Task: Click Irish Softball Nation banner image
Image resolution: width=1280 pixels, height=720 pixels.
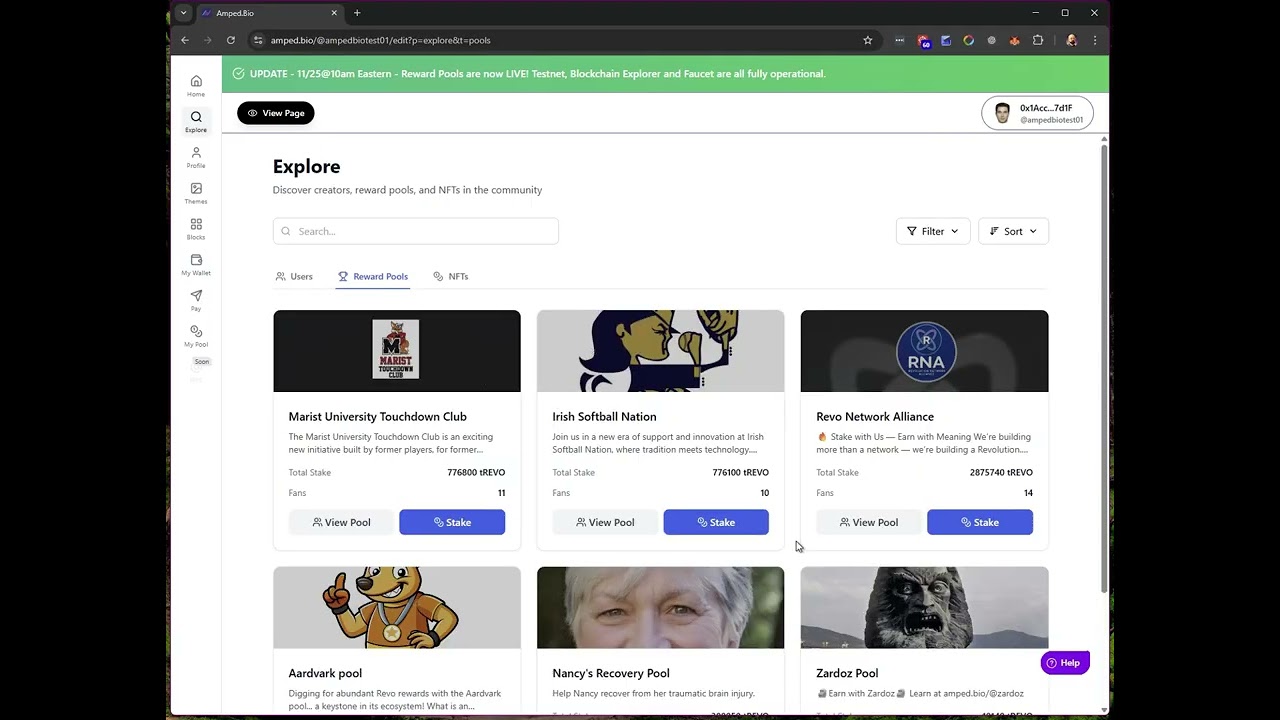Action: click(x=661, y=351)
